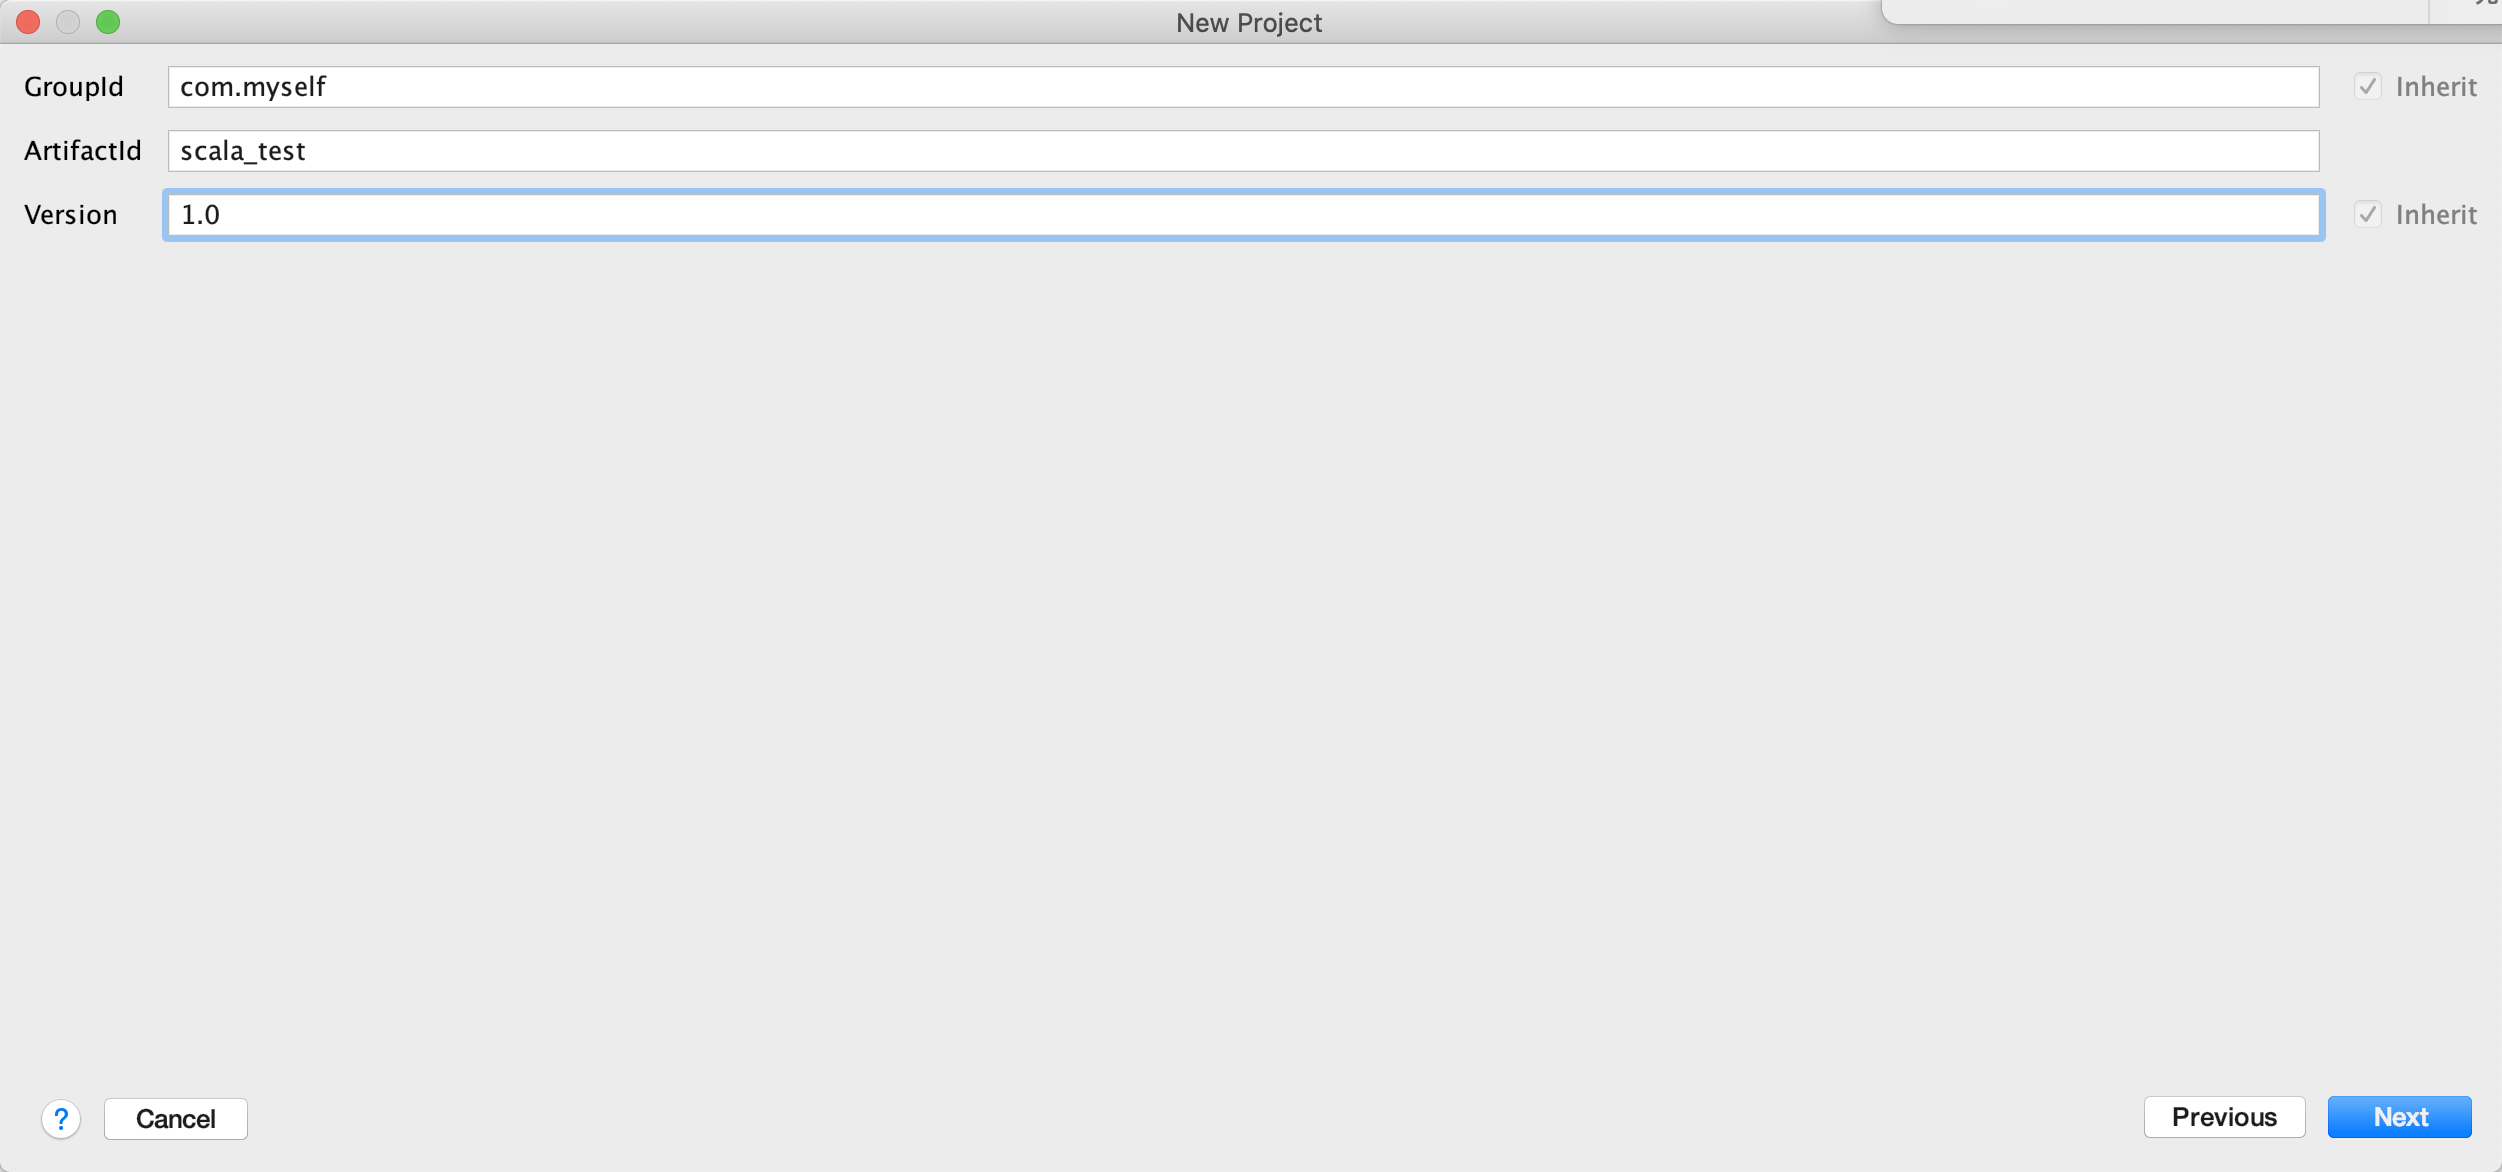Open the help question mark icon
The height and width of the screenshot is (1172, 2502).
pos(61,1118)
